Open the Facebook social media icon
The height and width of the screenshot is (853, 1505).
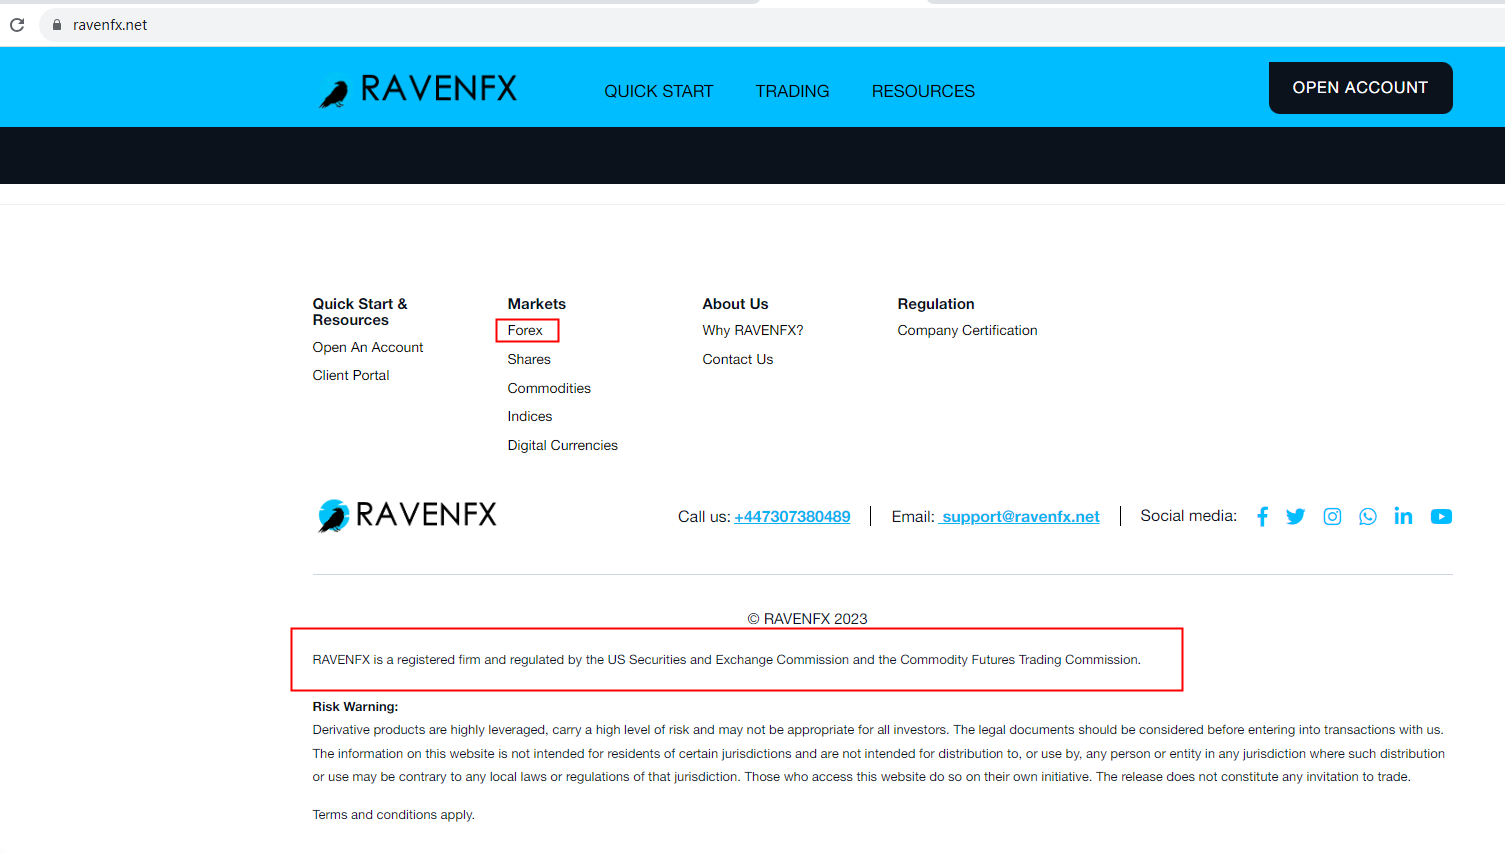click(x=1262, y=516)
